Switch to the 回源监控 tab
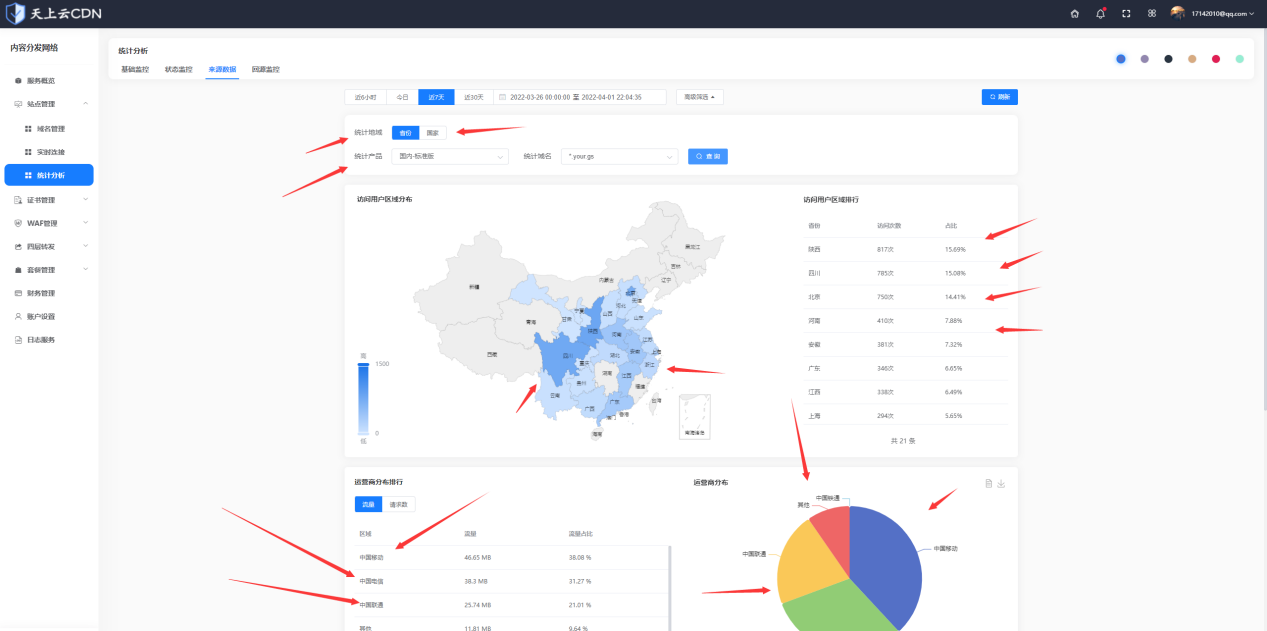The height and width of the screenshot is (631, 1267). point(266,70)
